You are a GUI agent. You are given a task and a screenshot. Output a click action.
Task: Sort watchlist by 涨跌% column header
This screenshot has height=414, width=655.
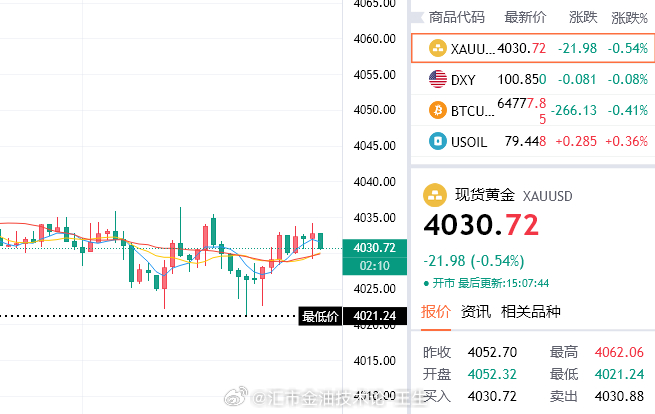click(x=630, y=18)
